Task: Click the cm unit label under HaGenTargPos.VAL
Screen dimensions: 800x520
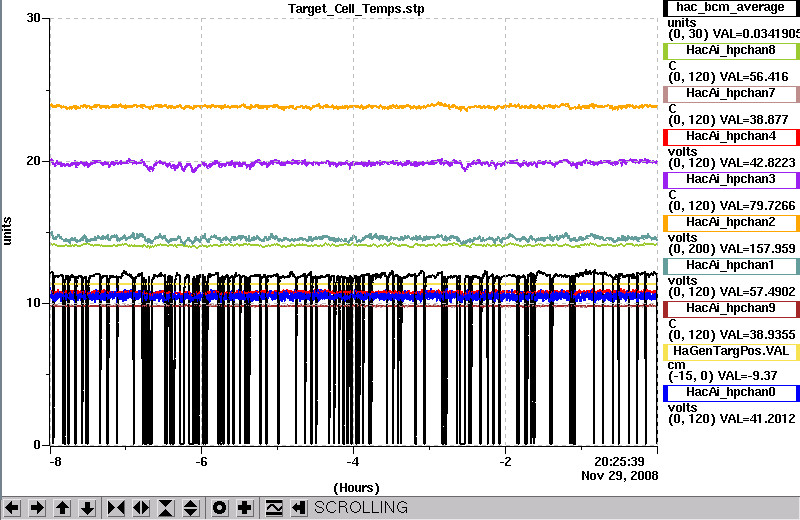Action: point(677,365)
